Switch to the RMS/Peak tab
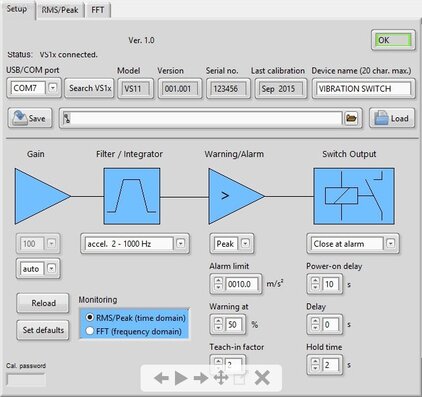 (60, 10)
